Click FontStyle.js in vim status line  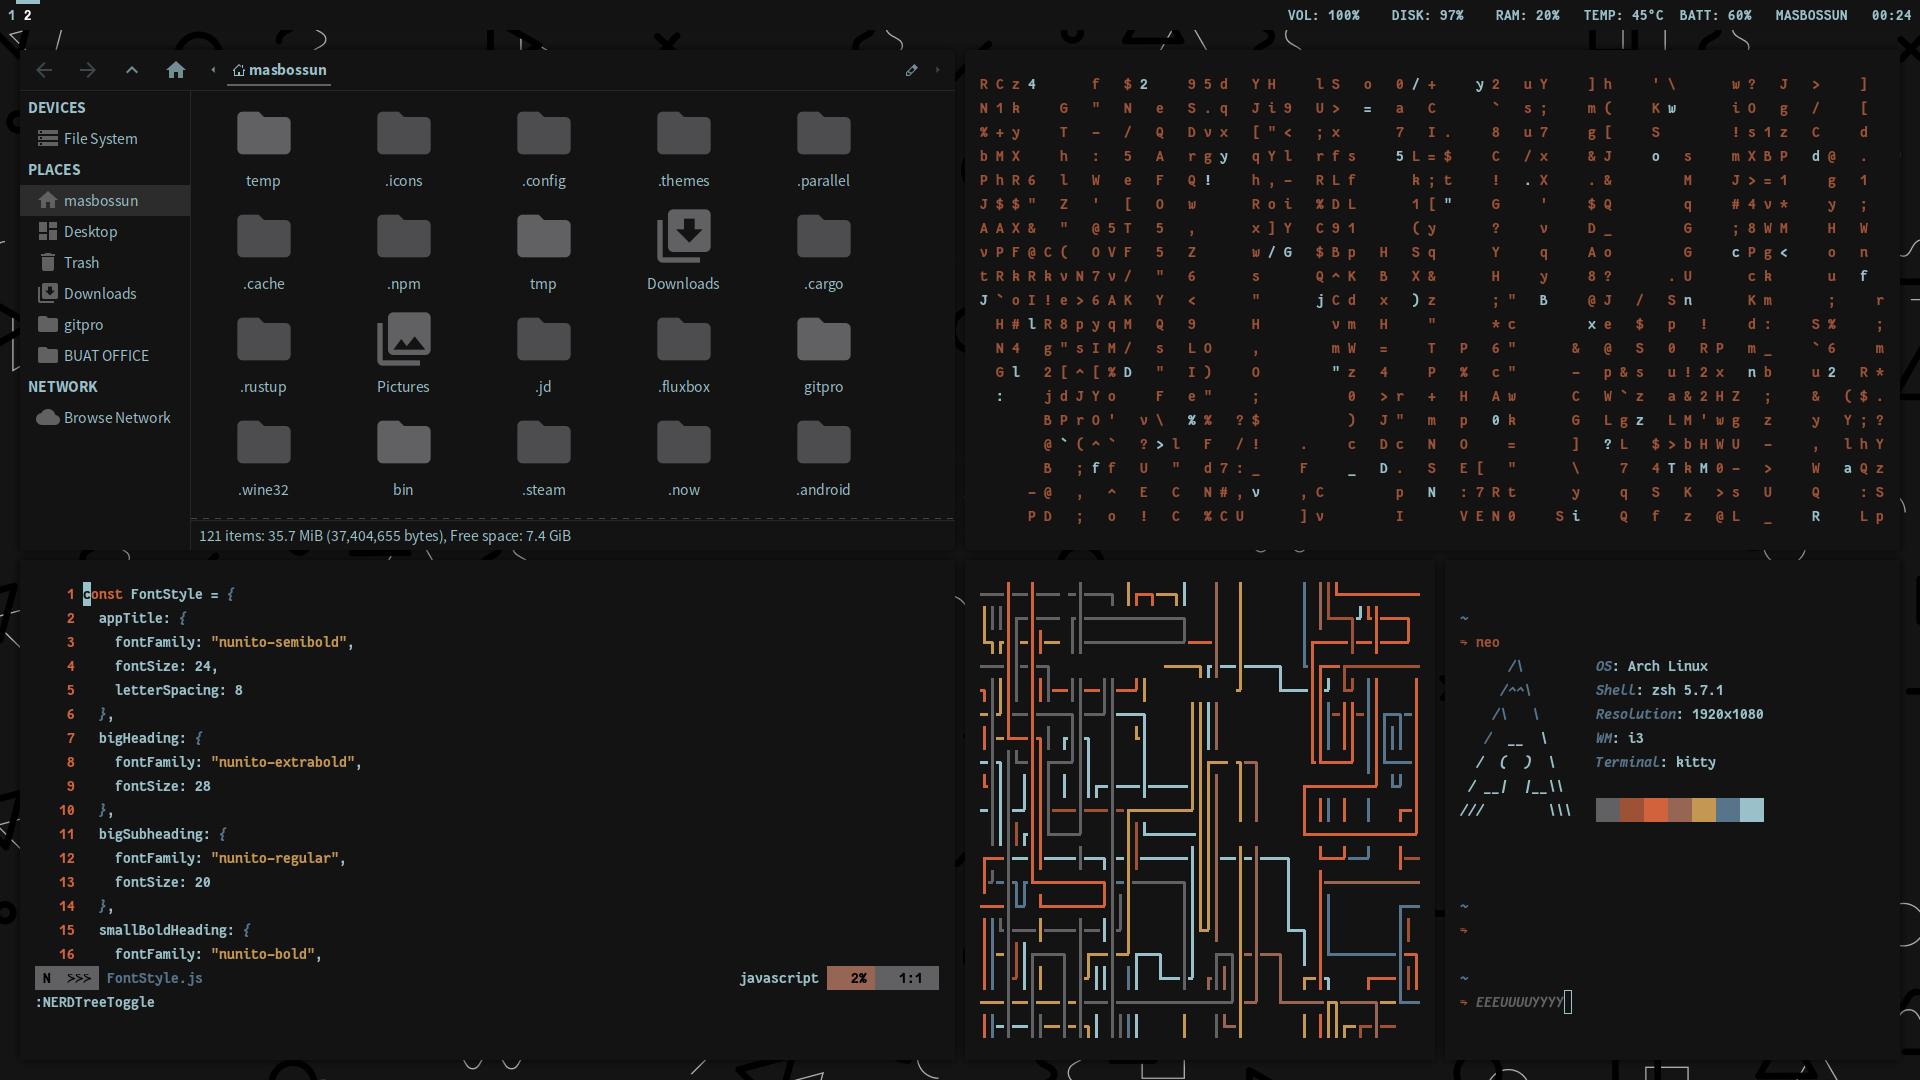tap(155, 978)
